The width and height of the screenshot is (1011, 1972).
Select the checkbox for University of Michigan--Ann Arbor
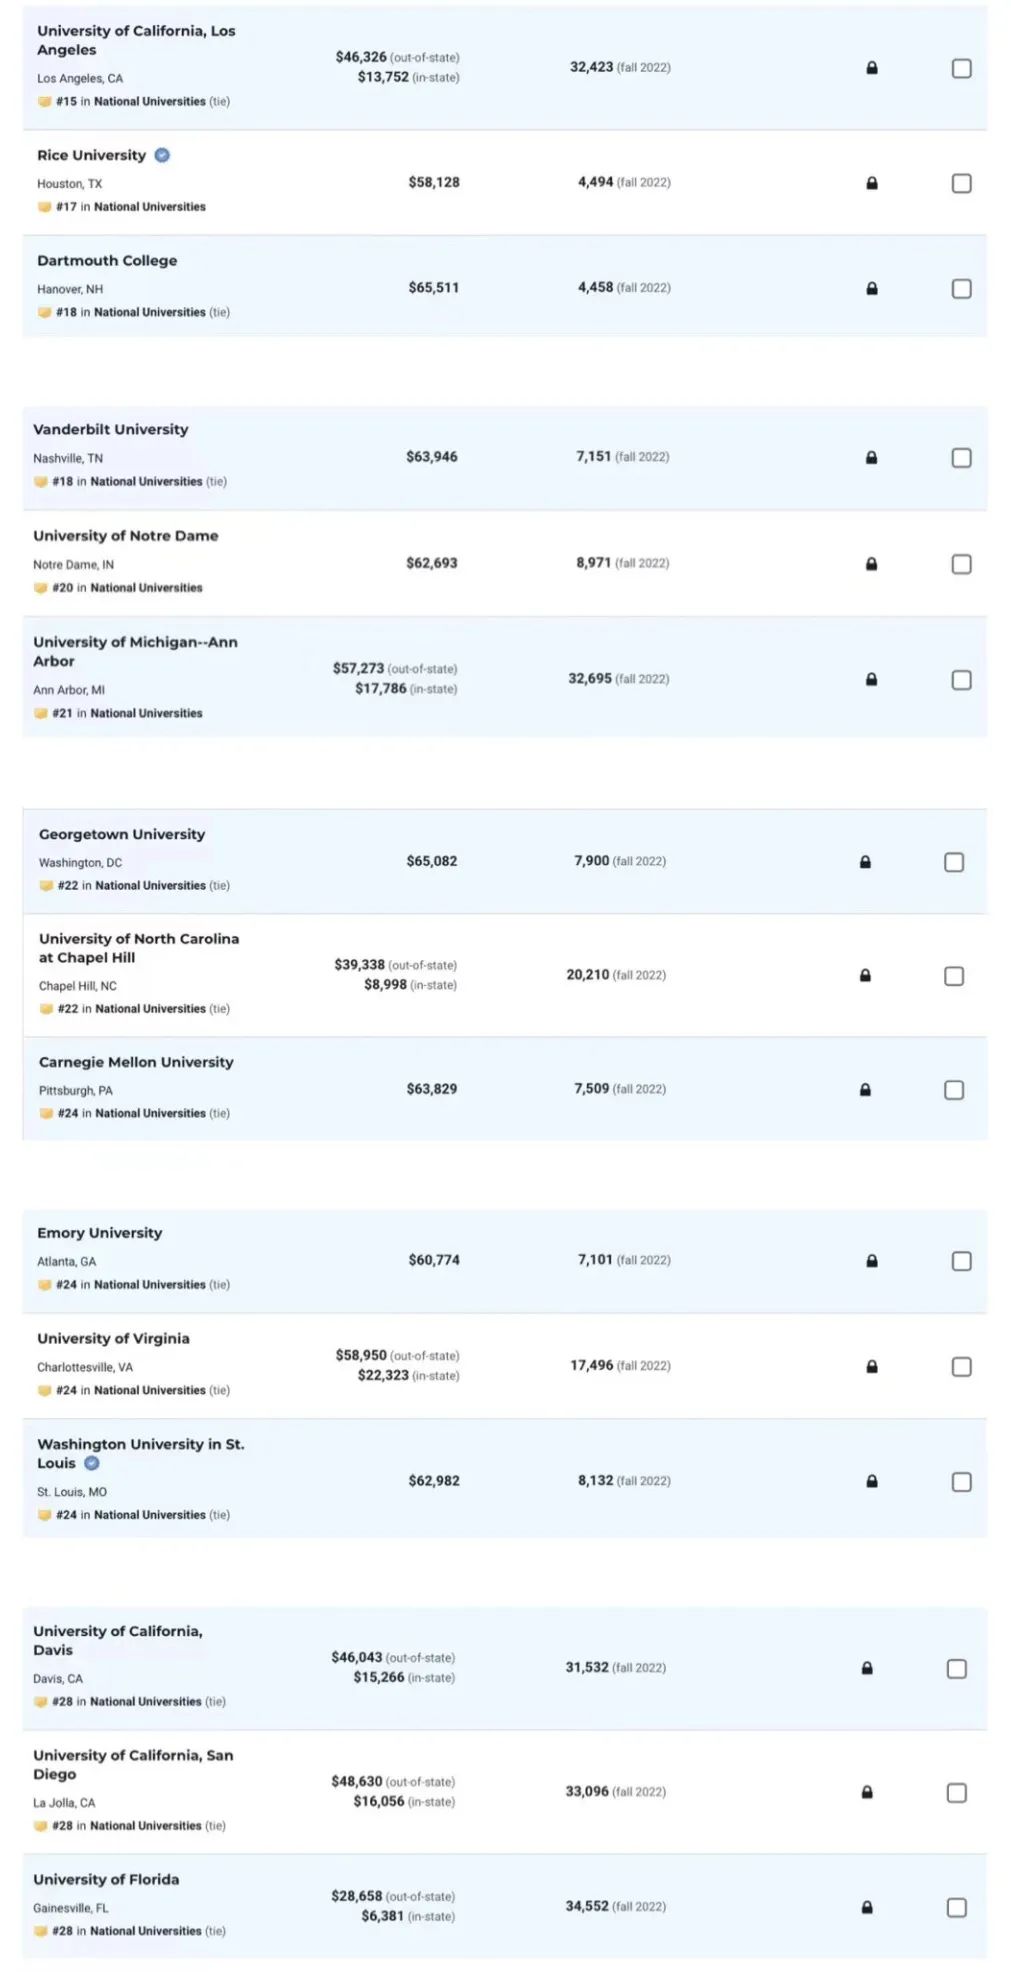[961, 680]
